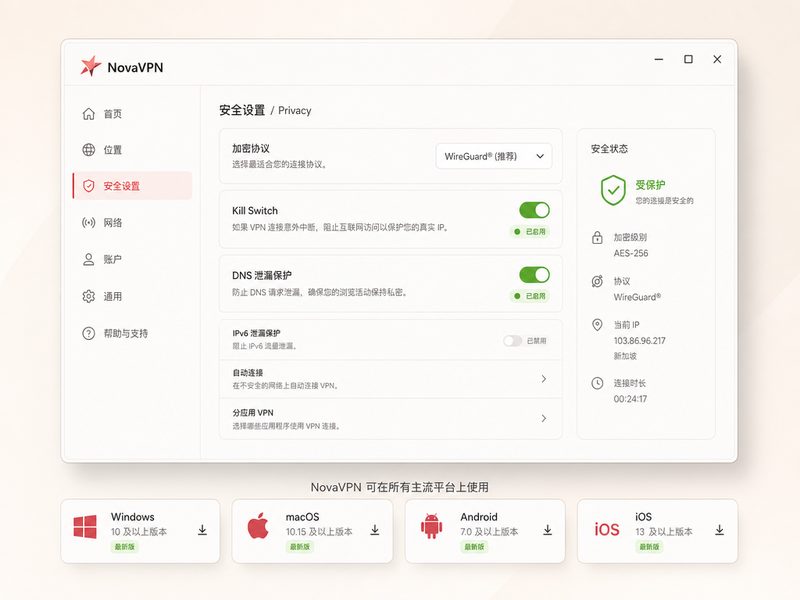The width and height of the screenshot is (800, 600).
Task: Click the 受保护 status text
Action: pos(650,185)
